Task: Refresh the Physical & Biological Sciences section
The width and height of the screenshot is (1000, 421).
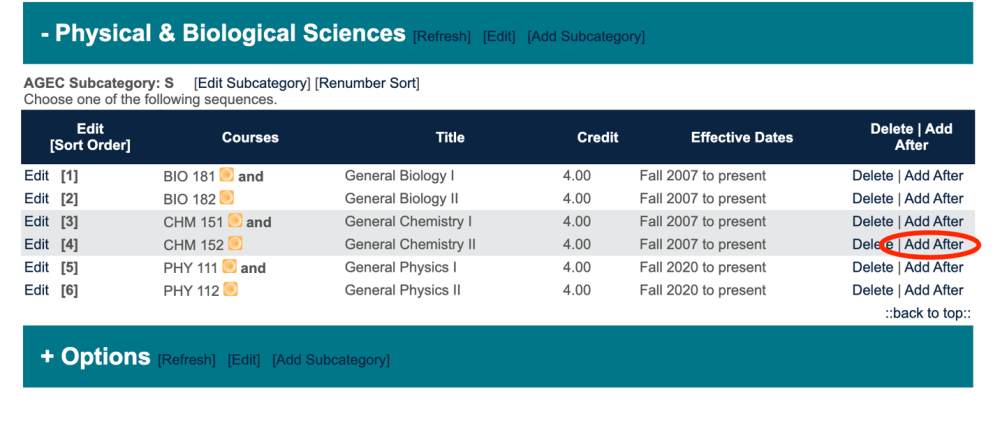Action: point(441,37)
